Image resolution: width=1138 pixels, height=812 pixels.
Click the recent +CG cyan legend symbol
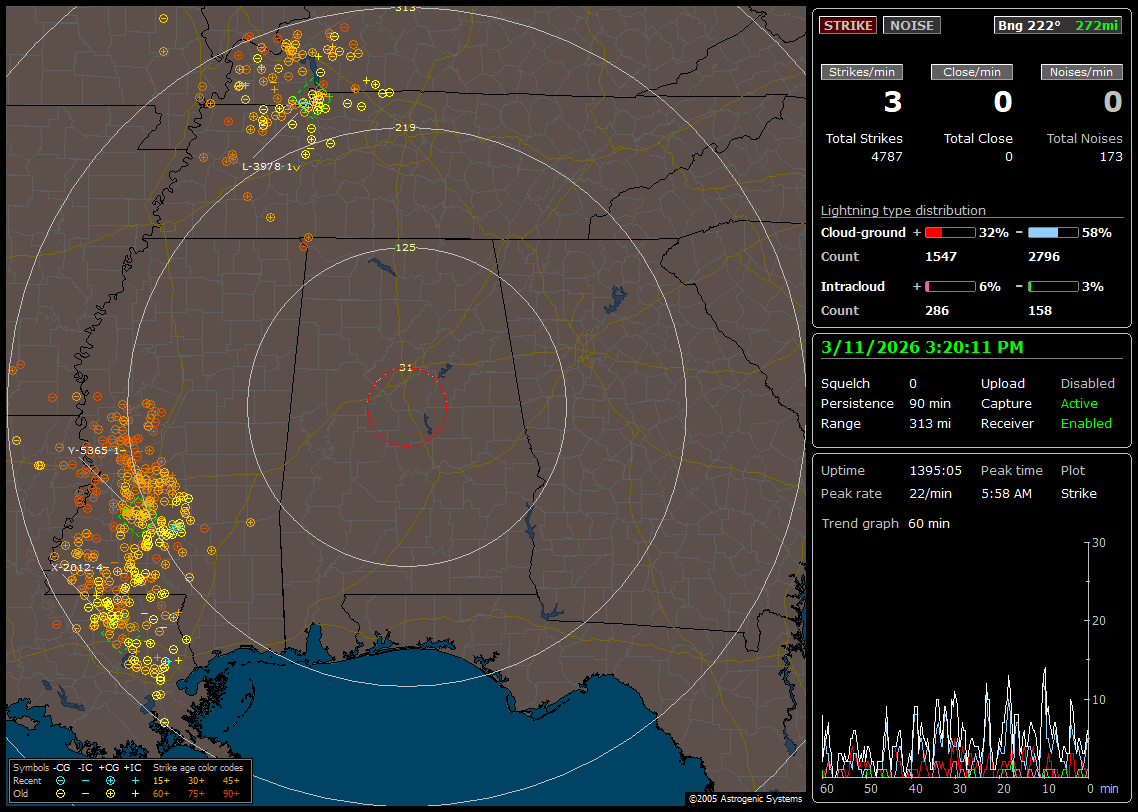pyautogui.click(x=109, y=780)
